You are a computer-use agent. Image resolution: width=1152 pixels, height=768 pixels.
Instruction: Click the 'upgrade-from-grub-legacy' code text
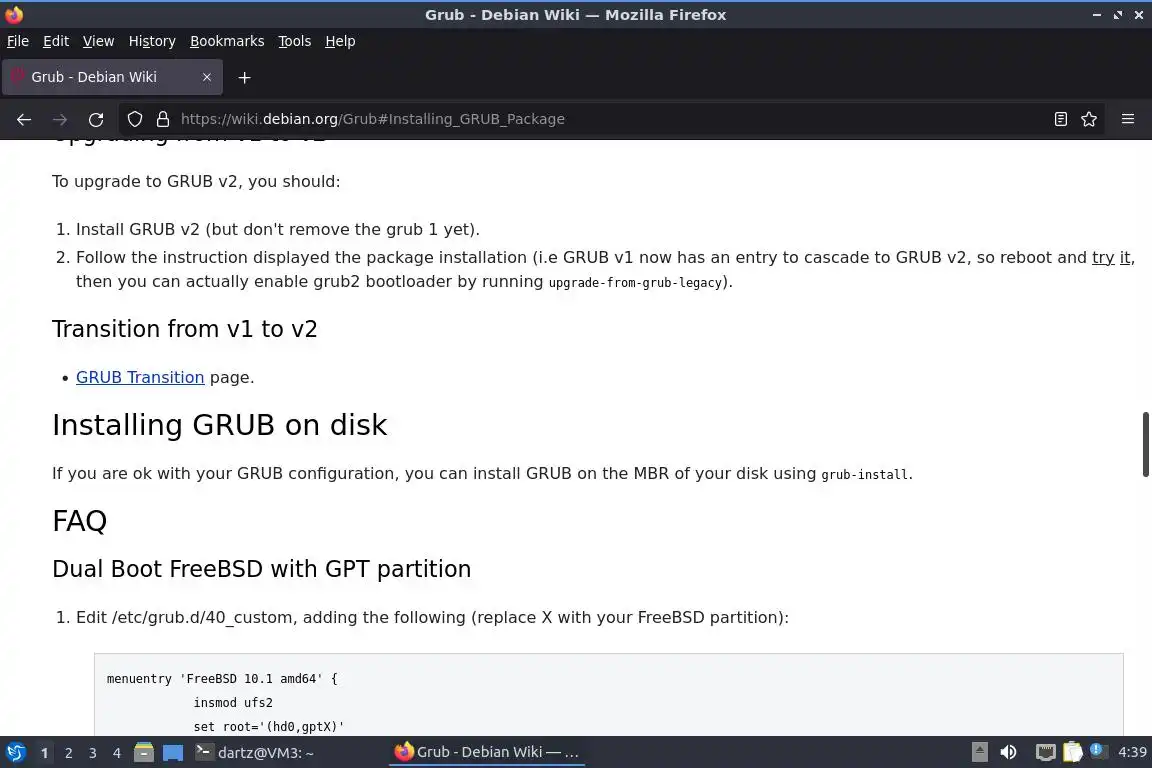click(636, 282)
